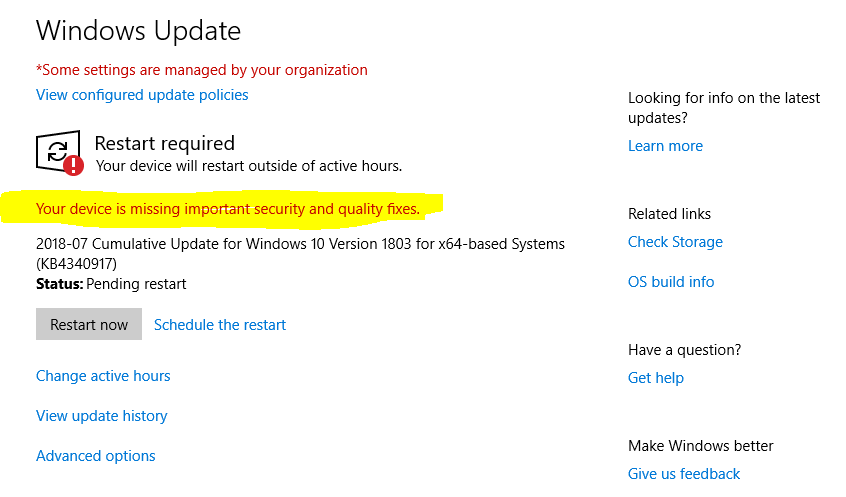Click the highlighted missing security fixes warning

click(x=228, y=209)
